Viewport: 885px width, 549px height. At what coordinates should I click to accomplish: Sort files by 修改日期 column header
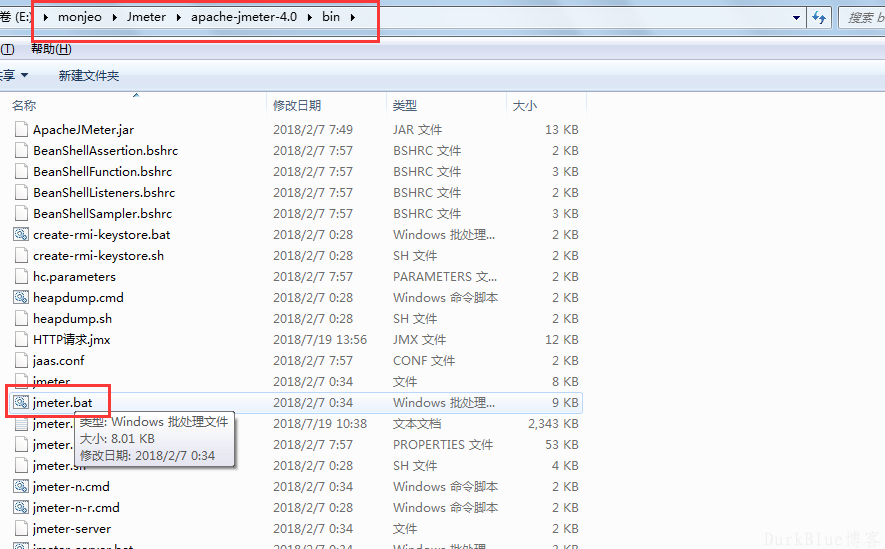[x=297, y=106]
